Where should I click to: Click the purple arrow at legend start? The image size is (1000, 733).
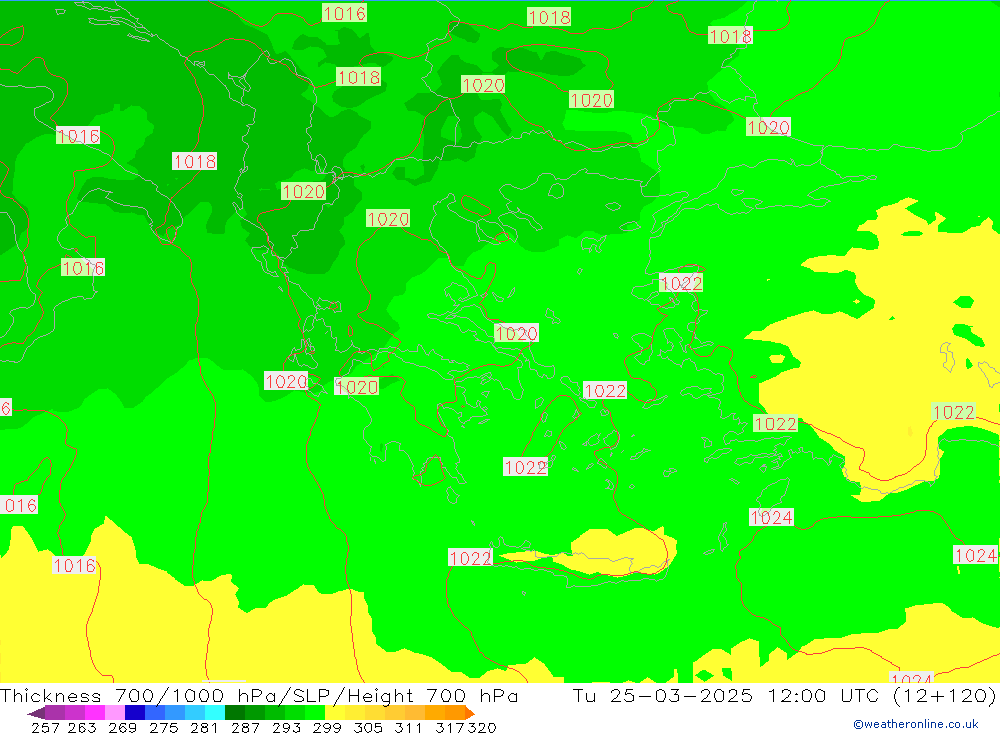pyautogui.click(x=36, y=713)
